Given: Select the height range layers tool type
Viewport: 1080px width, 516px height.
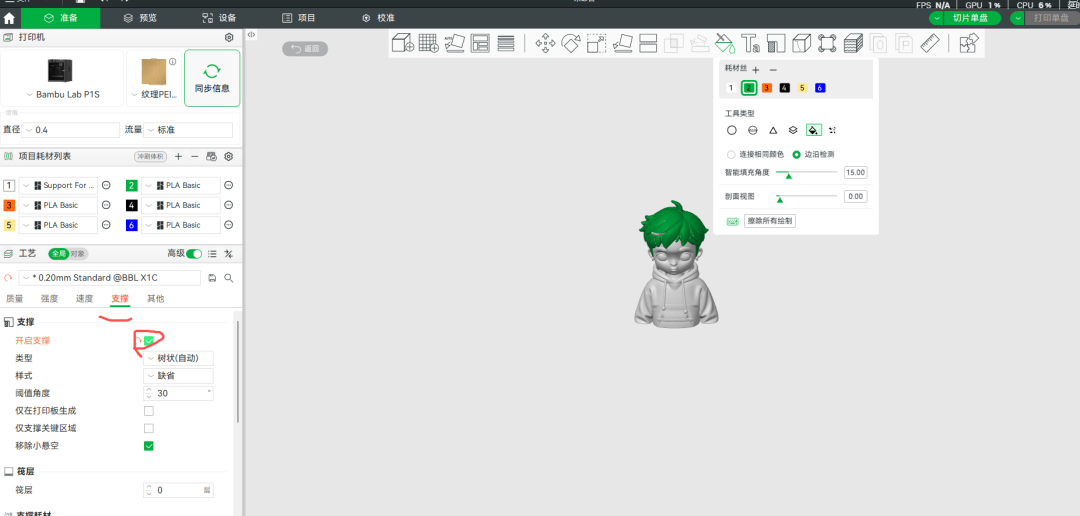Looking at the screenshot, I should 793,130.
